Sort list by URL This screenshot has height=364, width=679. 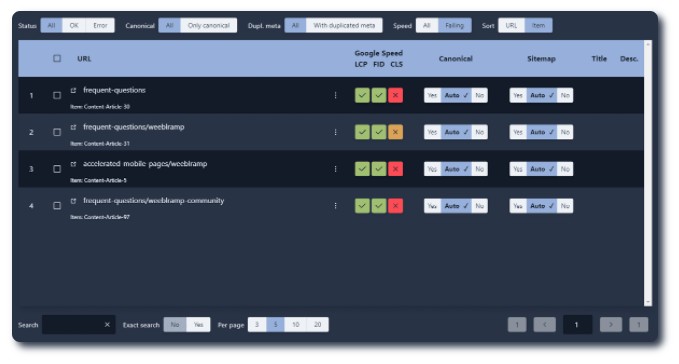click(511, 26)
